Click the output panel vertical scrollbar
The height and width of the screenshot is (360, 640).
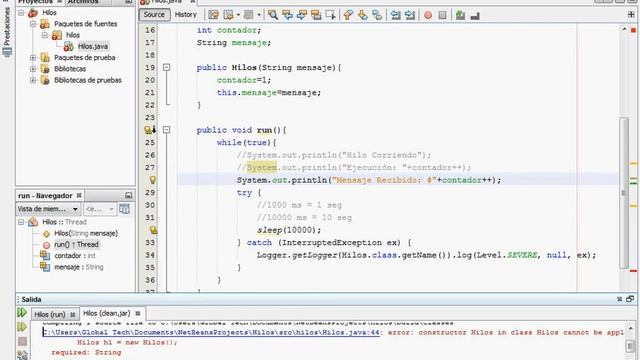coord(631,346)
